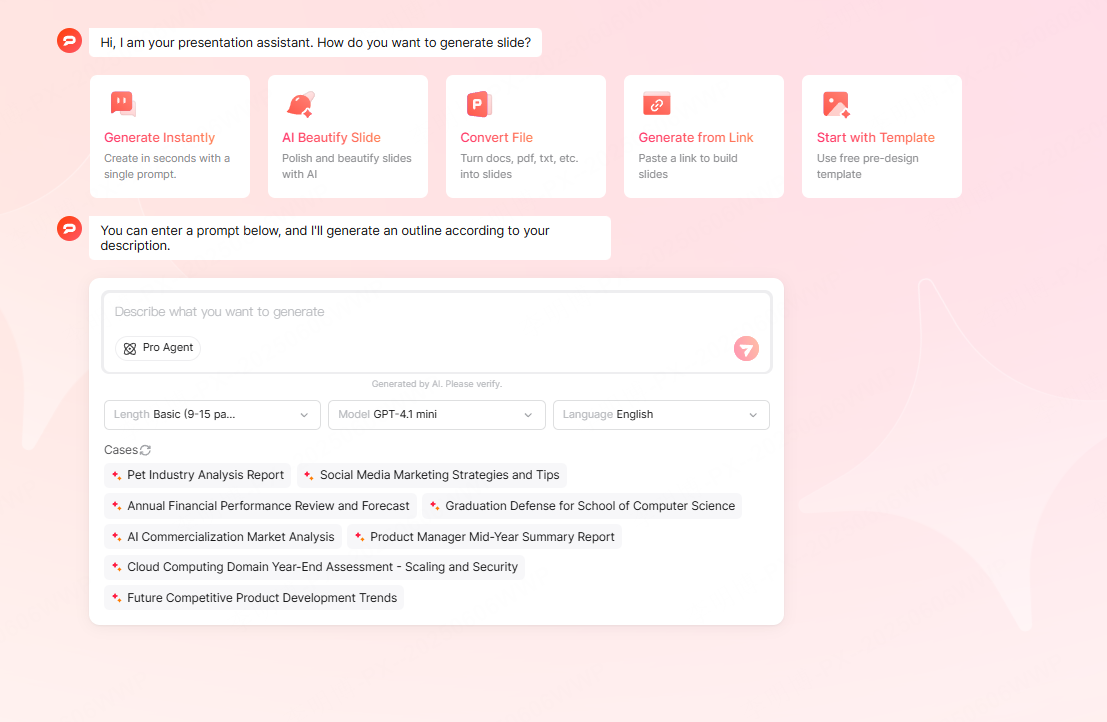Pick the Future Competitive Product Development Trends case

pyautogui.click(x=254, y=597)
